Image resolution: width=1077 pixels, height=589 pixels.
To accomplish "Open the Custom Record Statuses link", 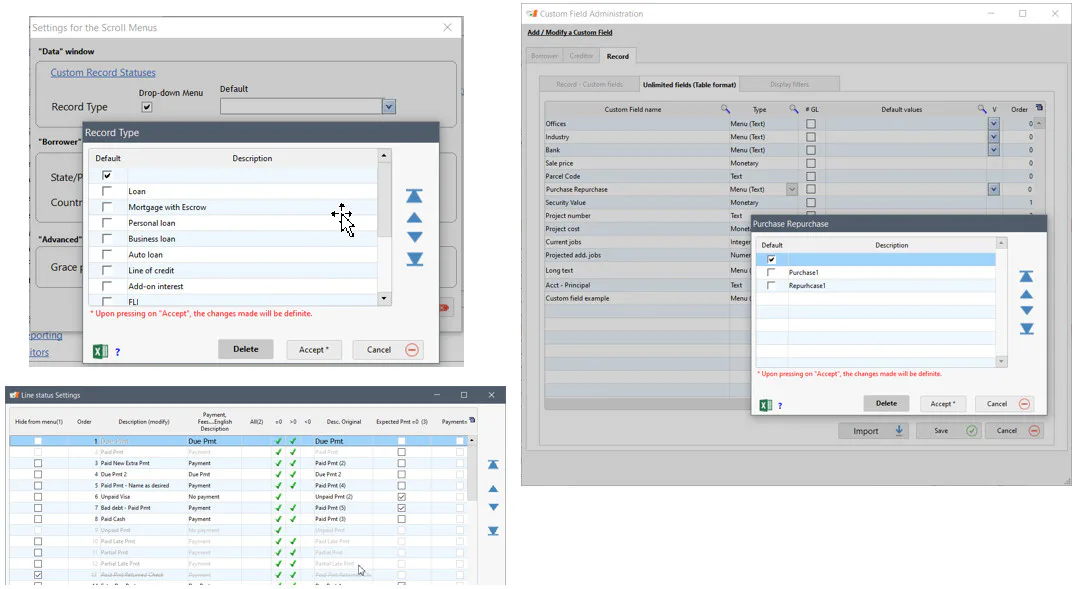I will click(x=103, y=73).
